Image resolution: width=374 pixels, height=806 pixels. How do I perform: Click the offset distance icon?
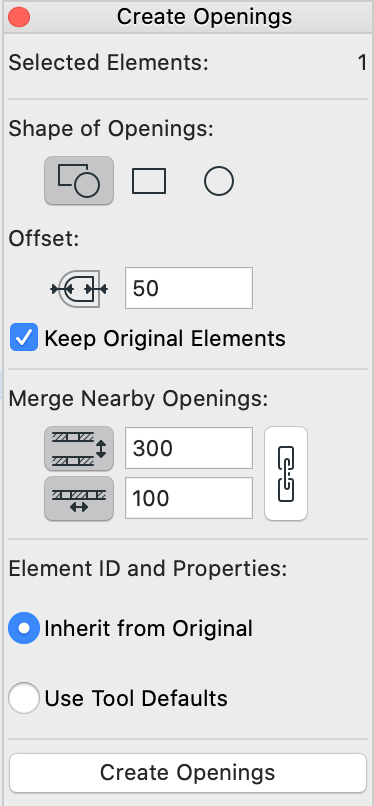pos(79,290)
